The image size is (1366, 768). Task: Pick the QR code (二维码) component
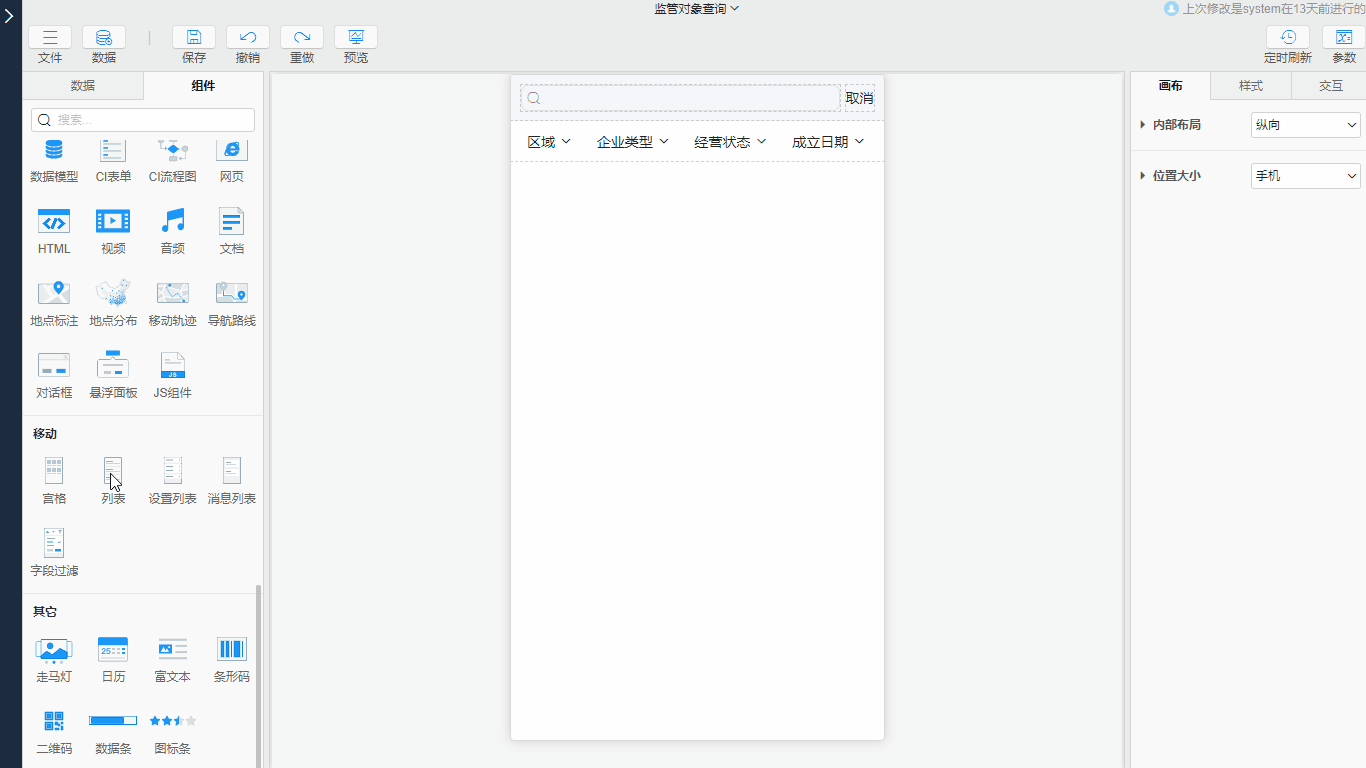54,722
